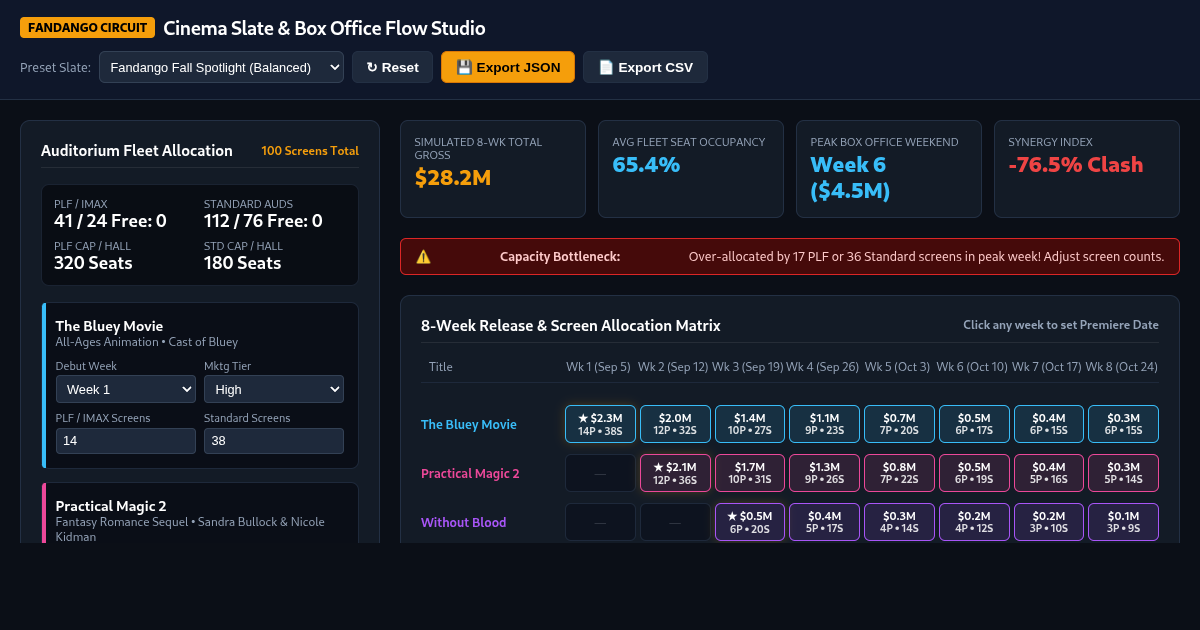This screenshot has width=1200, height=630.
Task: Click Bluey Standard Screens input field
Action: click(274, 441)
